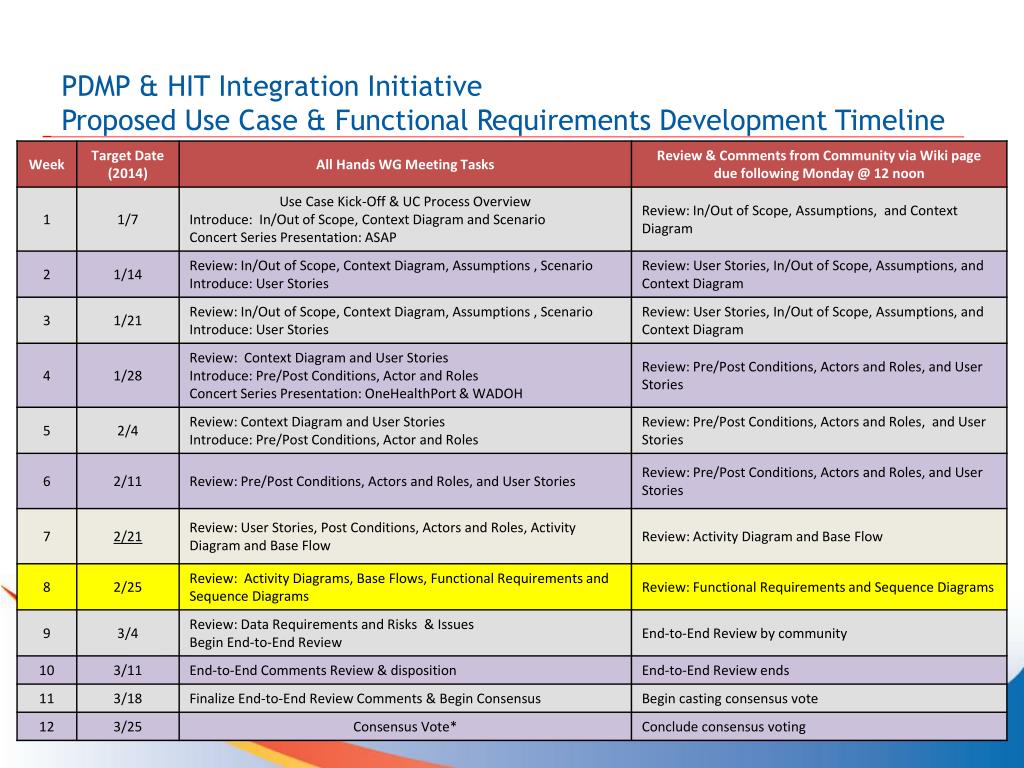Click 'Conclude consensus voting' cell
This screenshot has height=768, width=1024.
[819, 727]
